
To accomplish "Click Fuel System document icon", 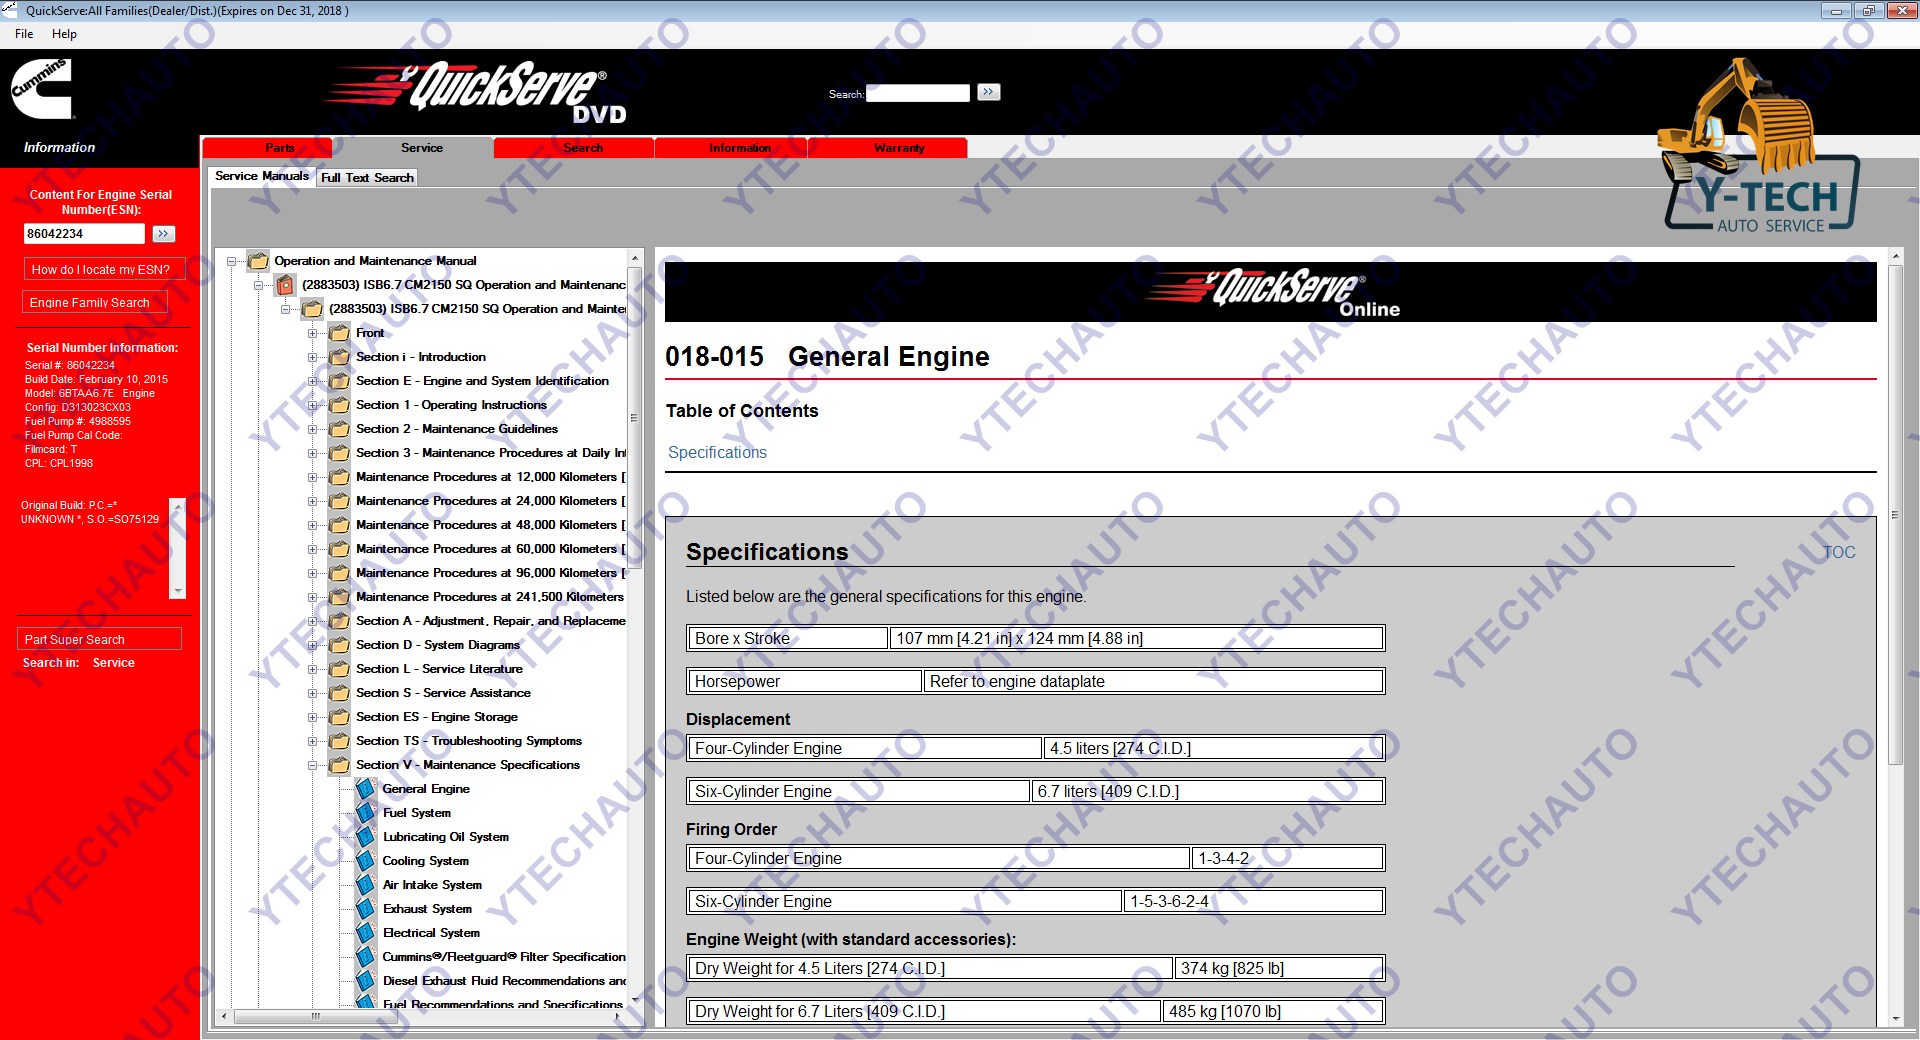I will (366, 813).
